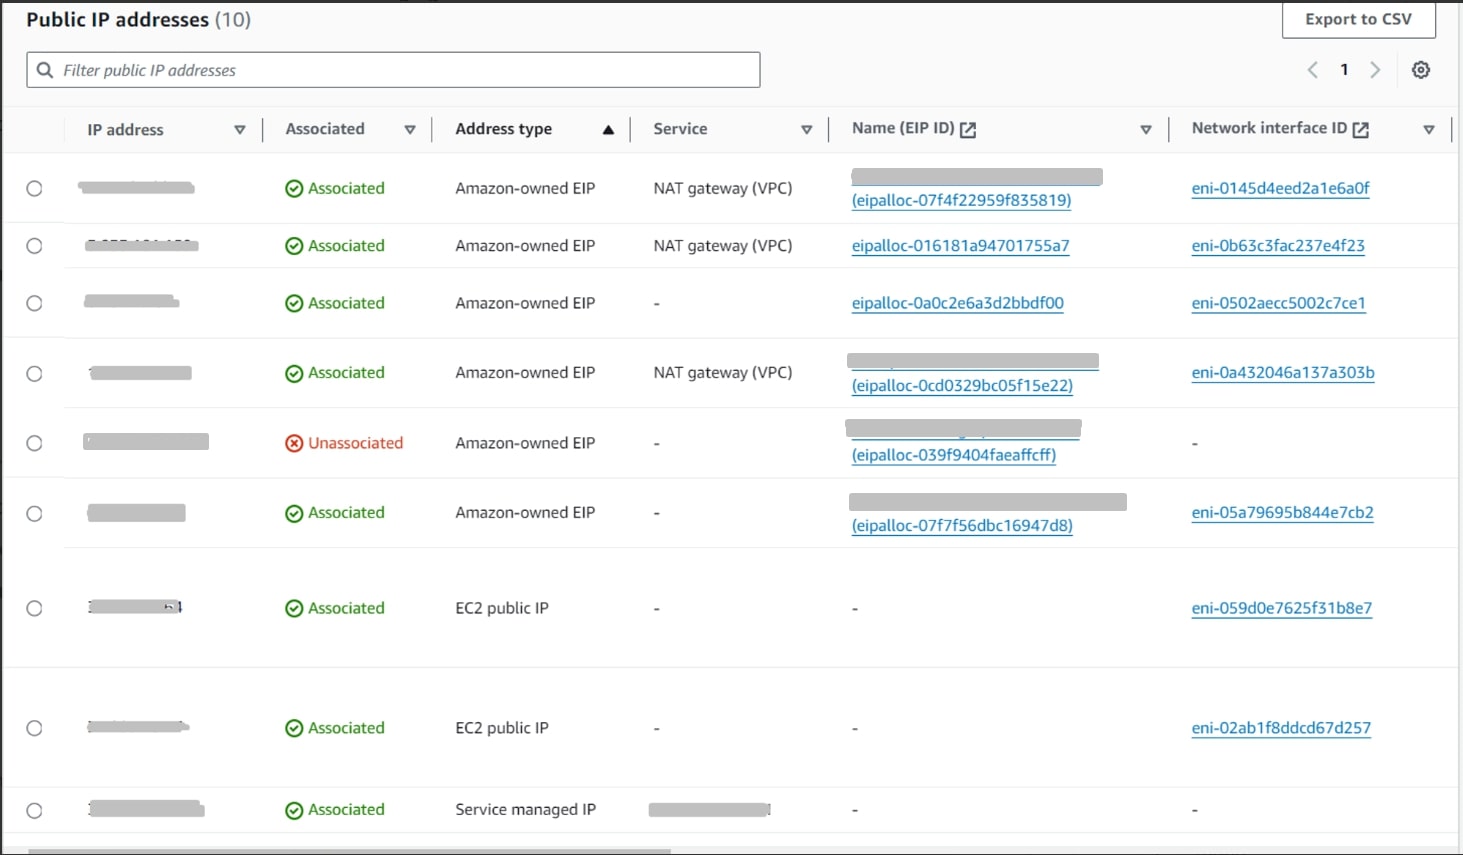Click the external link icon beside Network interface ID
1463x855 pixels.
[1361, 128]
